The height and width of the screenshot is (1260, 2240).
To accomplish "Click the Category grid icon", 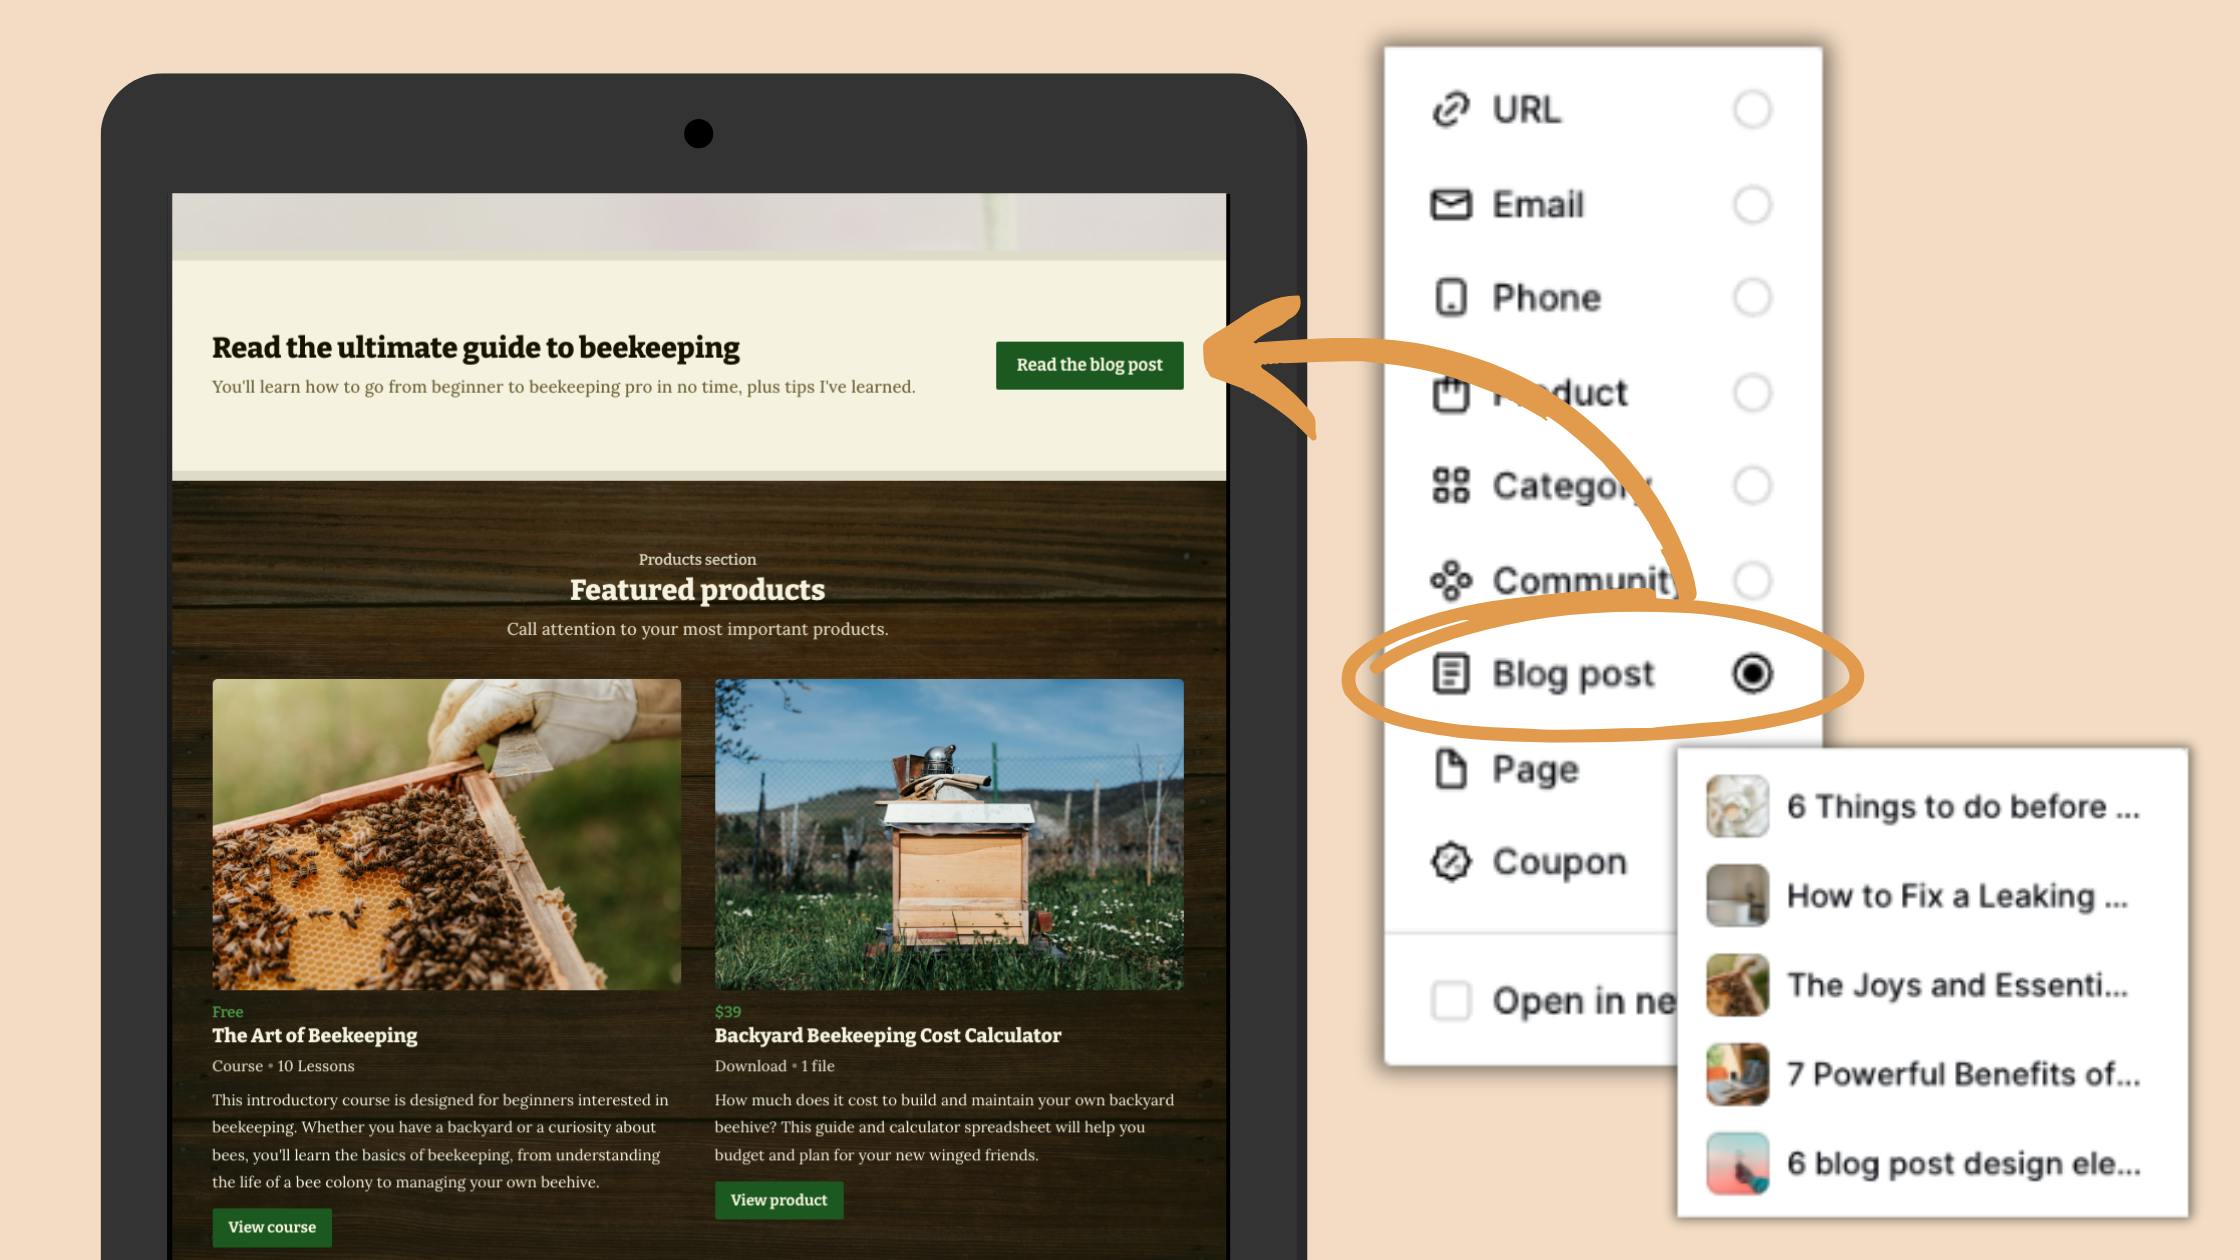I will point(1450,486).
